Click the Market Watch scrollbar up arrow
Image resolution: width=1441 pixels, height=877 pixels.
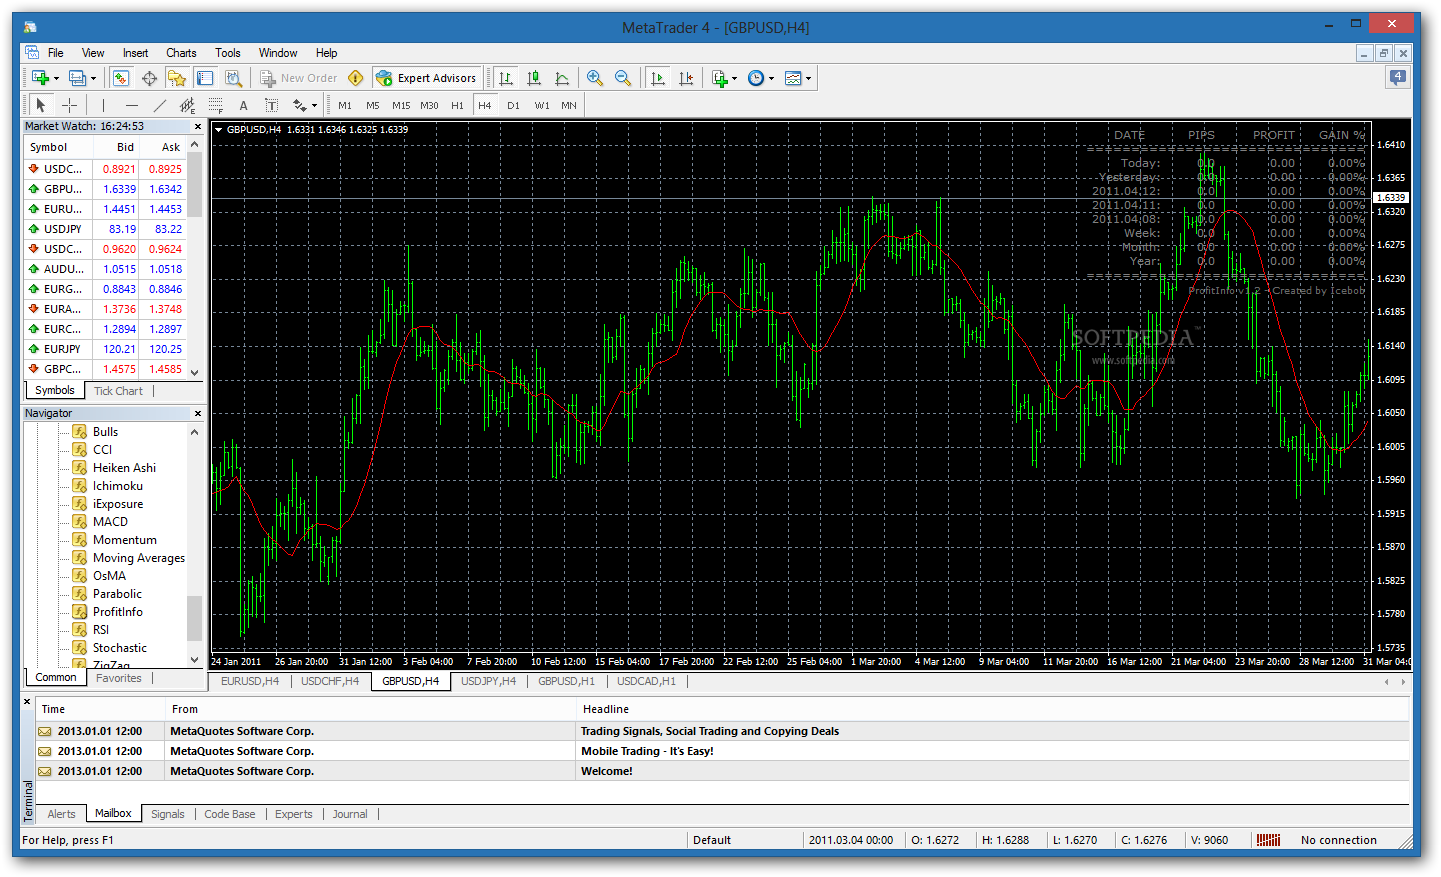click(x=194, y=145)
